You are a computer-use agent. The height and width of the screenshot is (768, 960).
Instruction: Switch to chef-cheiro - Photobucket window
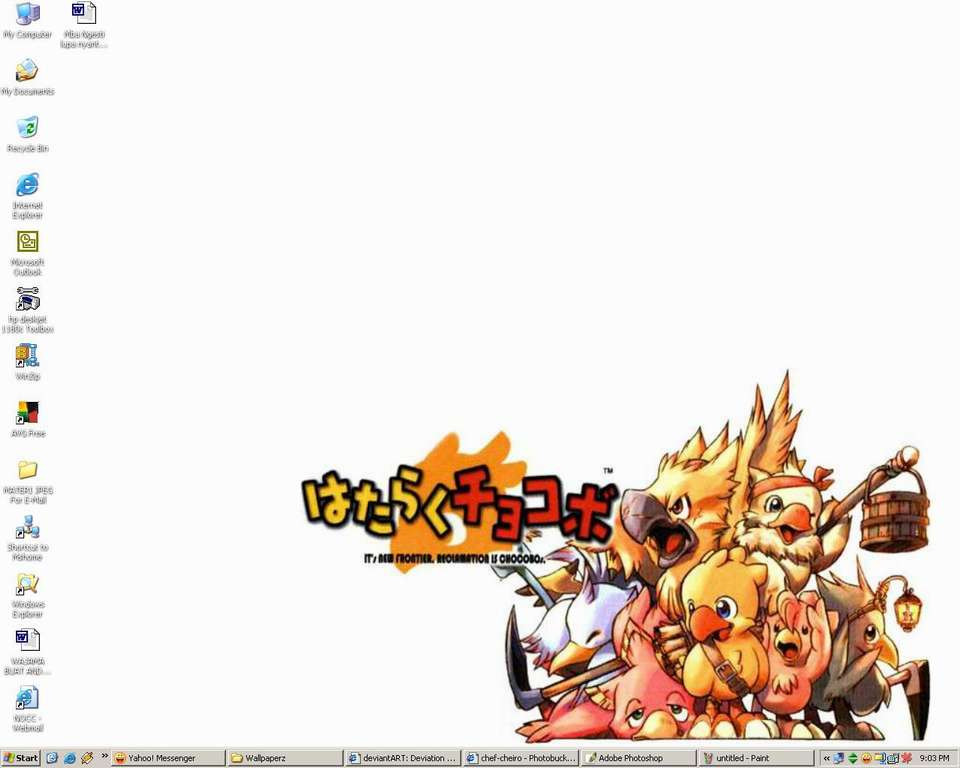[520, 758]
